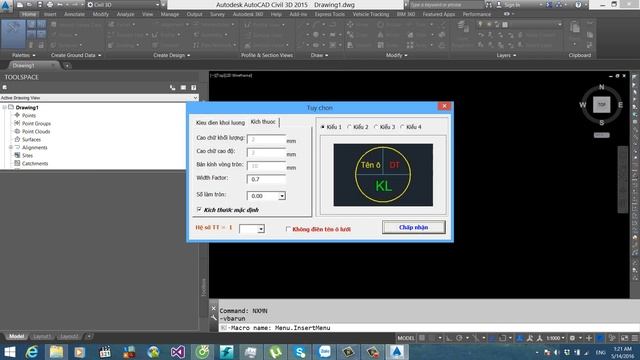This screenshot has height=360, width=640.
Task: Select Points in the Toolspace tree
Action: pos(29,116)
